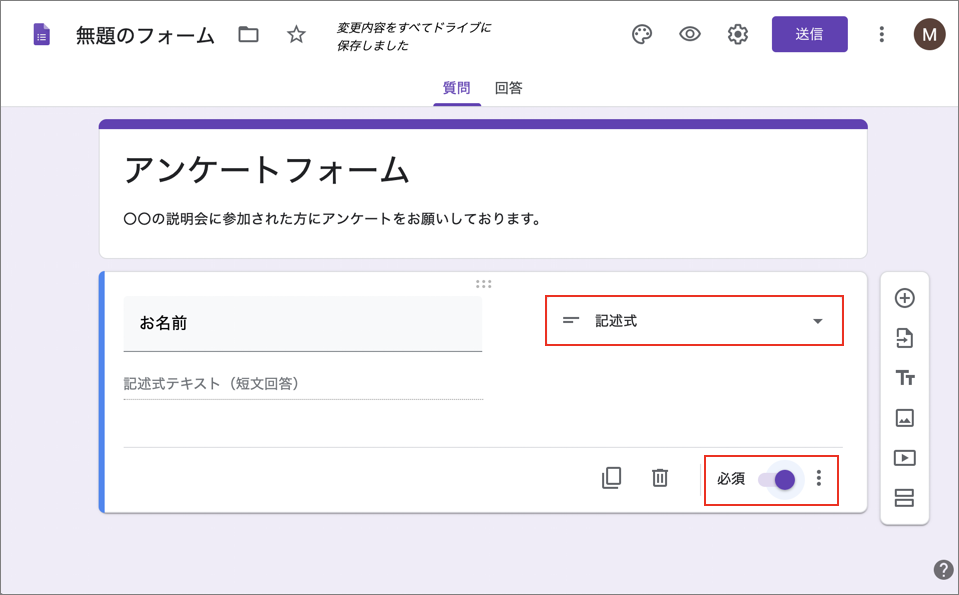Duplicate the question with copy icon
The width and height of the screenshot is (959, 595).
[612, 478]
